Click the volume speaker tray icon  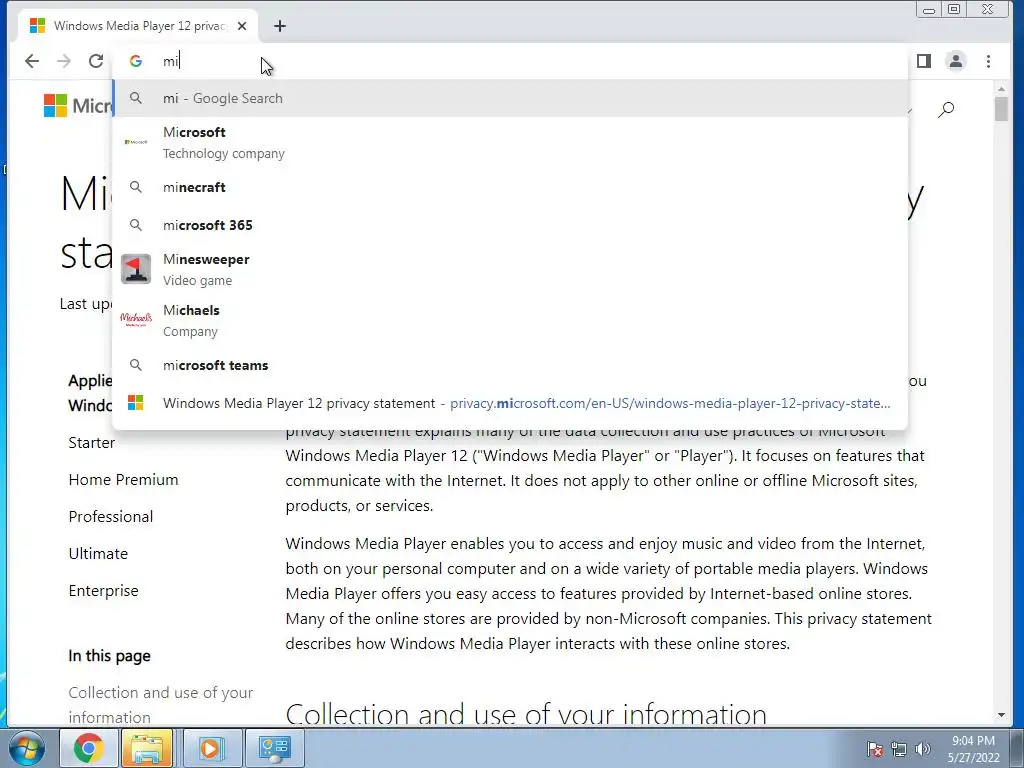point(922,749)
